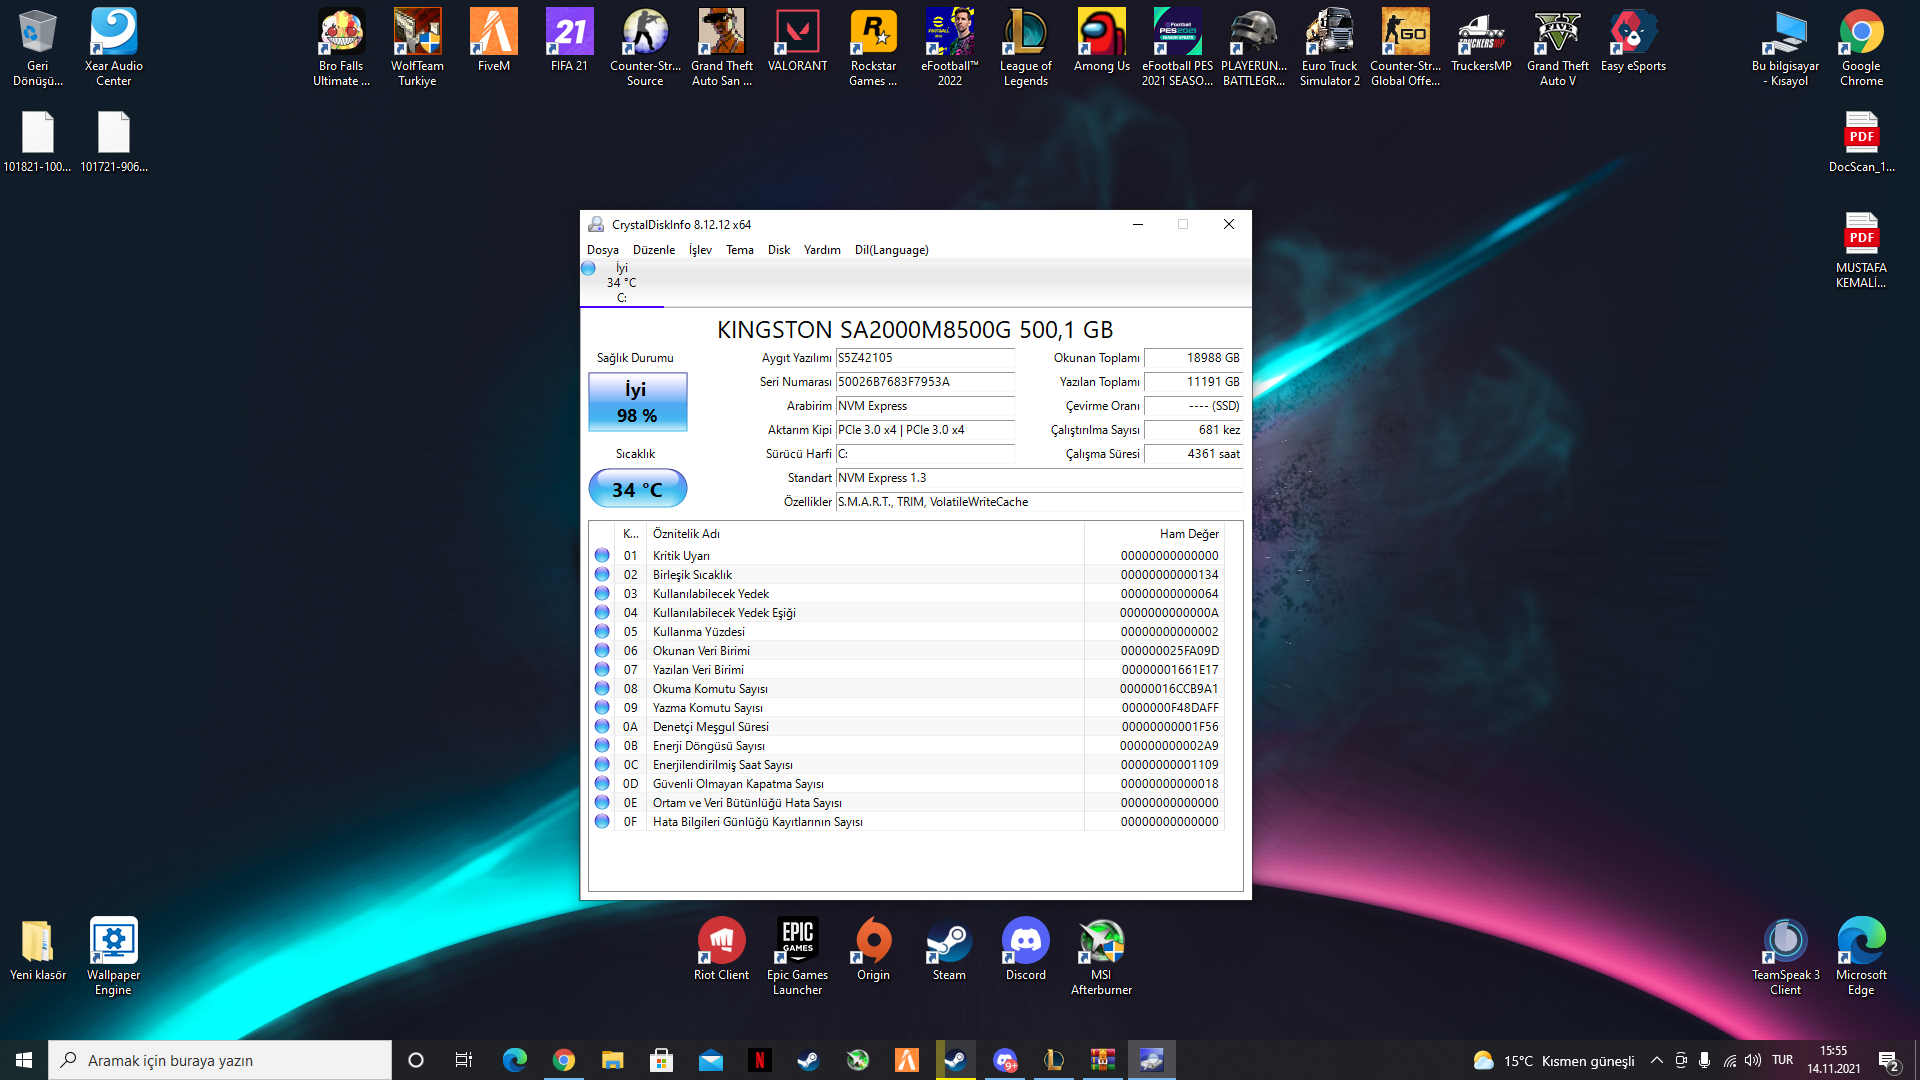Open the Riot Client desktop icon
The width and height of the screenshot is (1920, 1080).
[721, 950]
